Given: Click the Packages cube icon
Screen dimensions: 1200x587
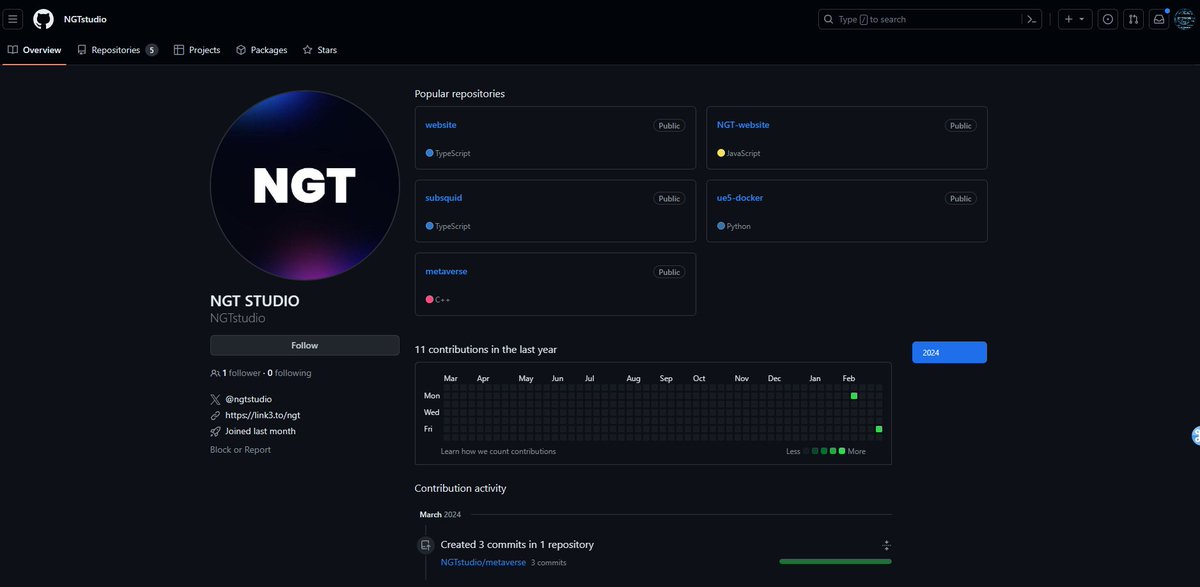Looking at the screenshot, I should point(241,50).
